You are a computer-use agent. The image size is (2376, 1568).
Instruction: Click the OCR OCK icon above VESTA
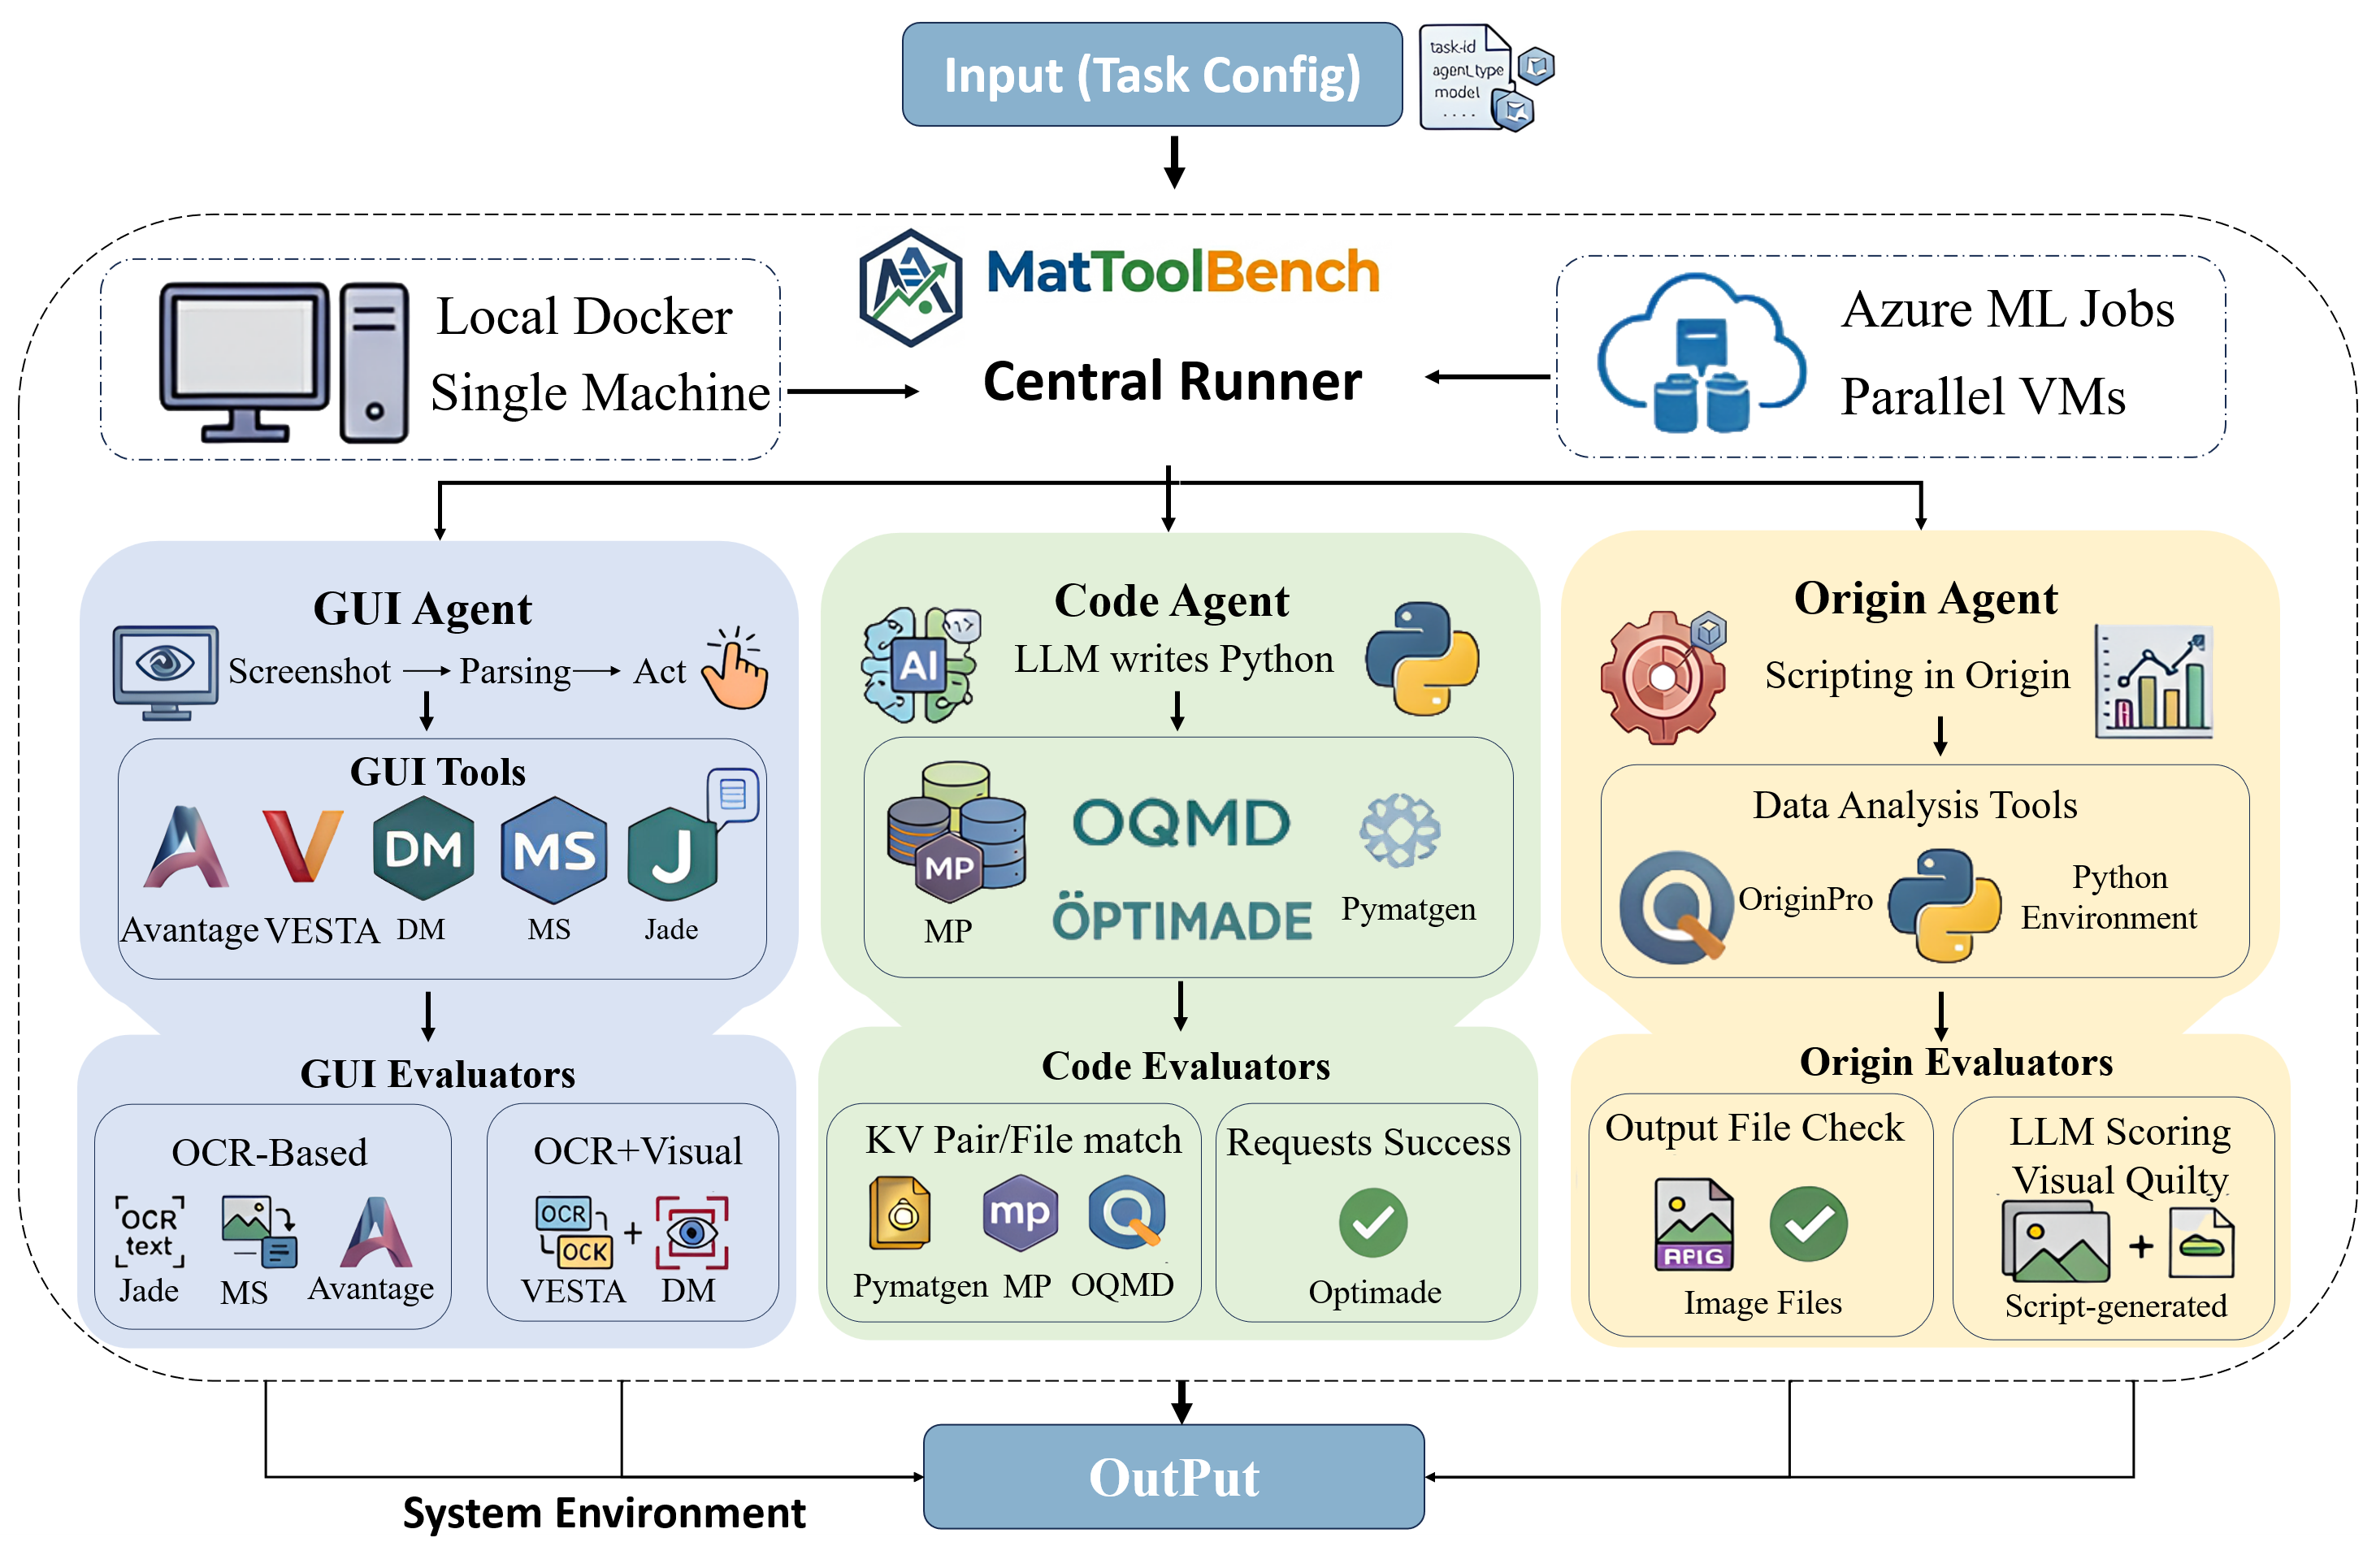574,1232
